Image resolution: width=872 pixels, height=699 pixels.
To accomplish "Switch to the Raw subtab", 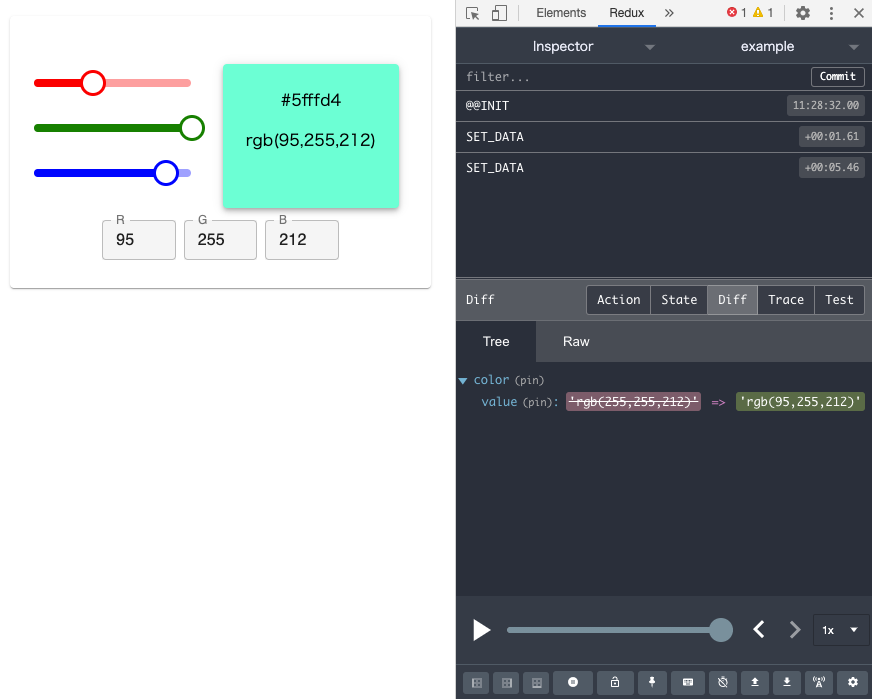I will pyautogui.click(x=576, y=341).
